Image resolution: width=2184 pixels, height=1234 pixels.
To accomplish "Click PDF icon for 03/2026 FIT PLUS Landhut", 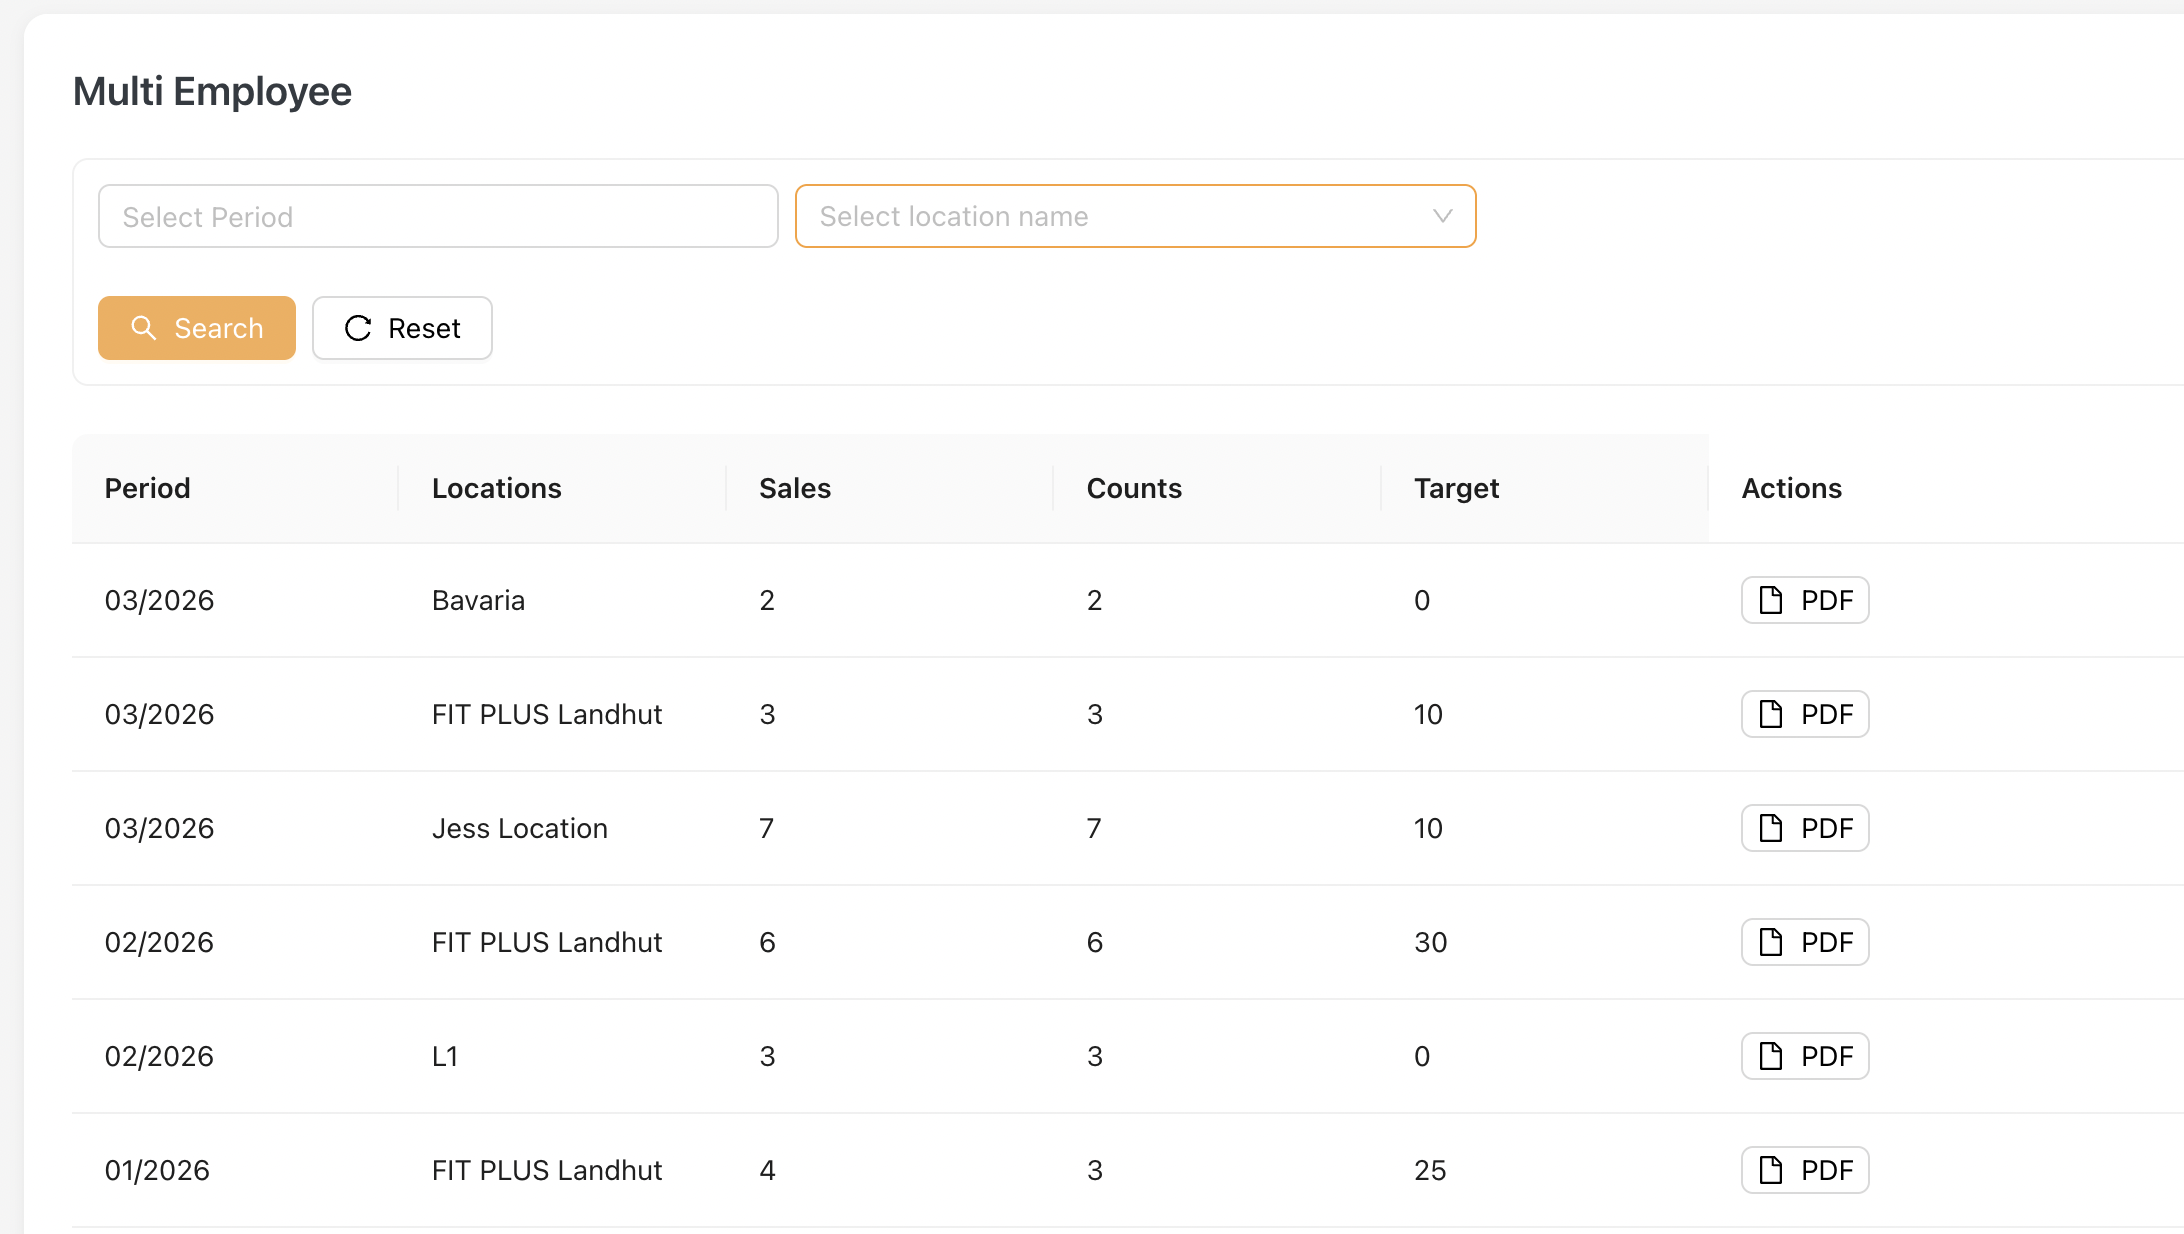I will pos(1771,714).
